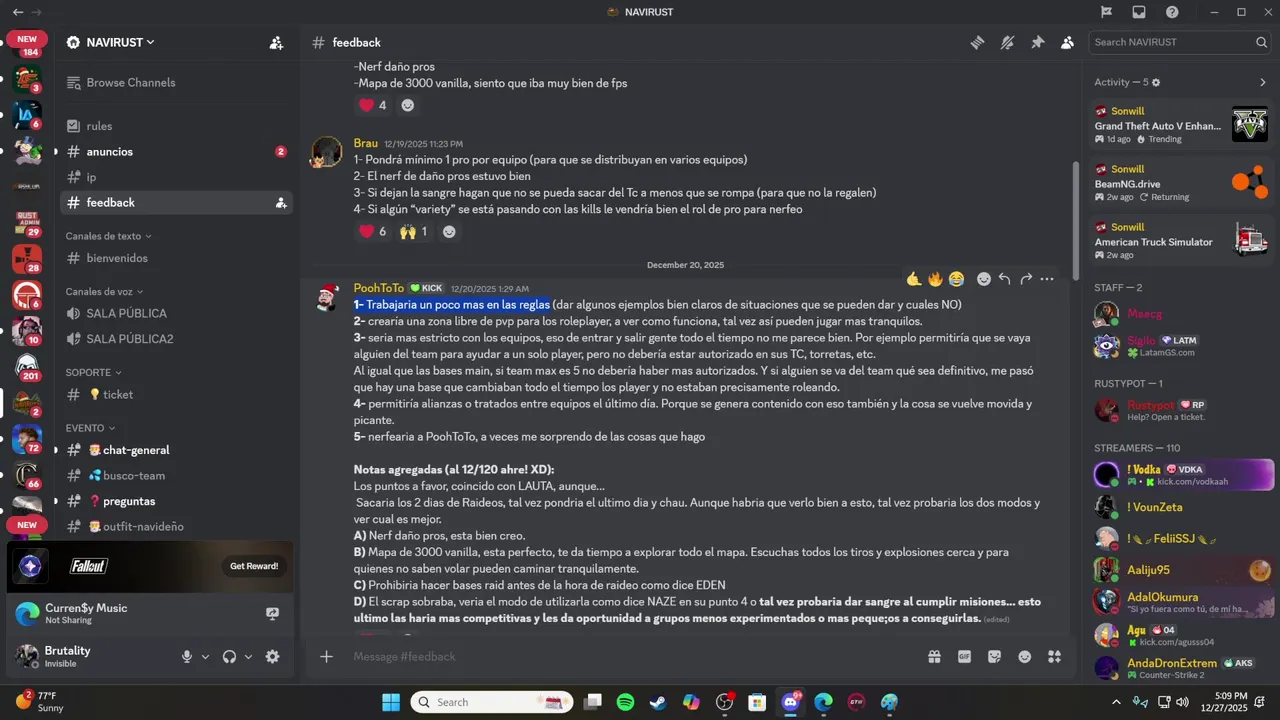Open the Threads icon in channel header
This screenshot has width=1280, height=720.
pyautogui.click(x=977, y=42)
